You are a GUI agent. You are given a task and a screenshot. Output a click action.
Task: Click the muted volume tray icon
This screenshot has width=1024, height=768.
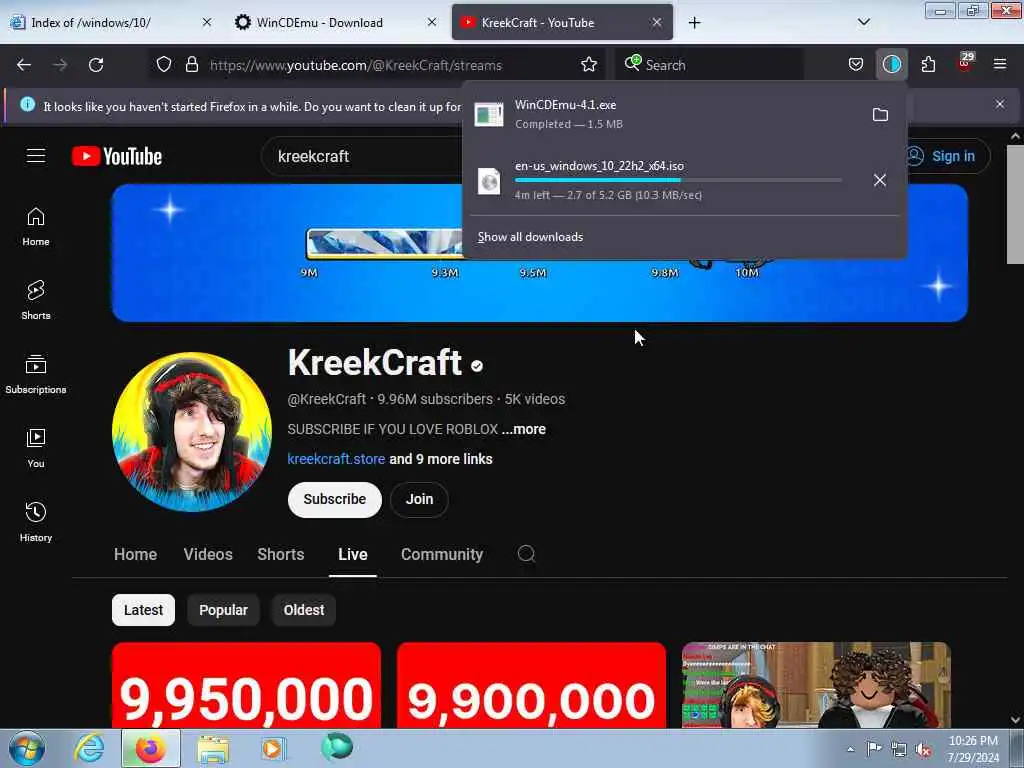point(923,749)
